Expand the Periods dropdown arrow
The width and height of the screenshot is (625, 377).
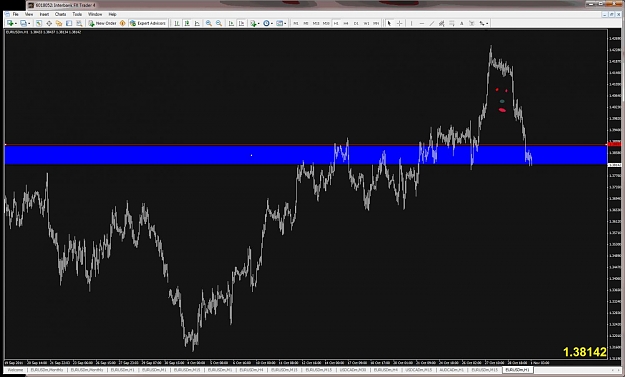(x=271, y=24)
